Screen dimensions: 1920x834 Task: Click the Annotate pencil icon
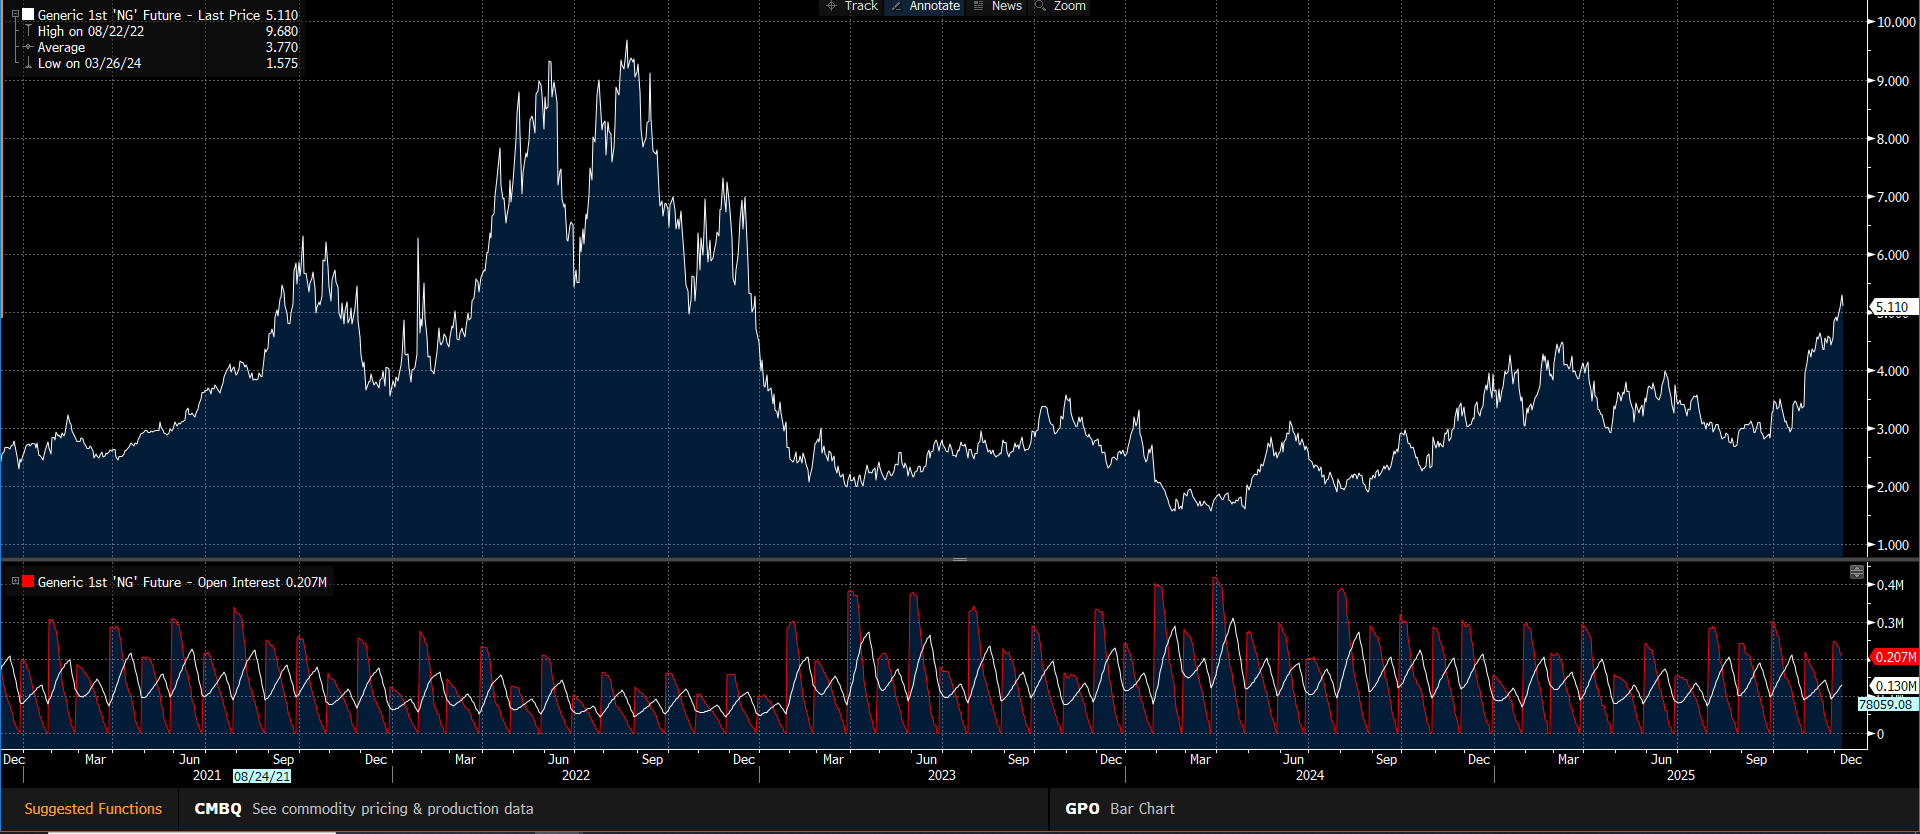coord(896,6)
